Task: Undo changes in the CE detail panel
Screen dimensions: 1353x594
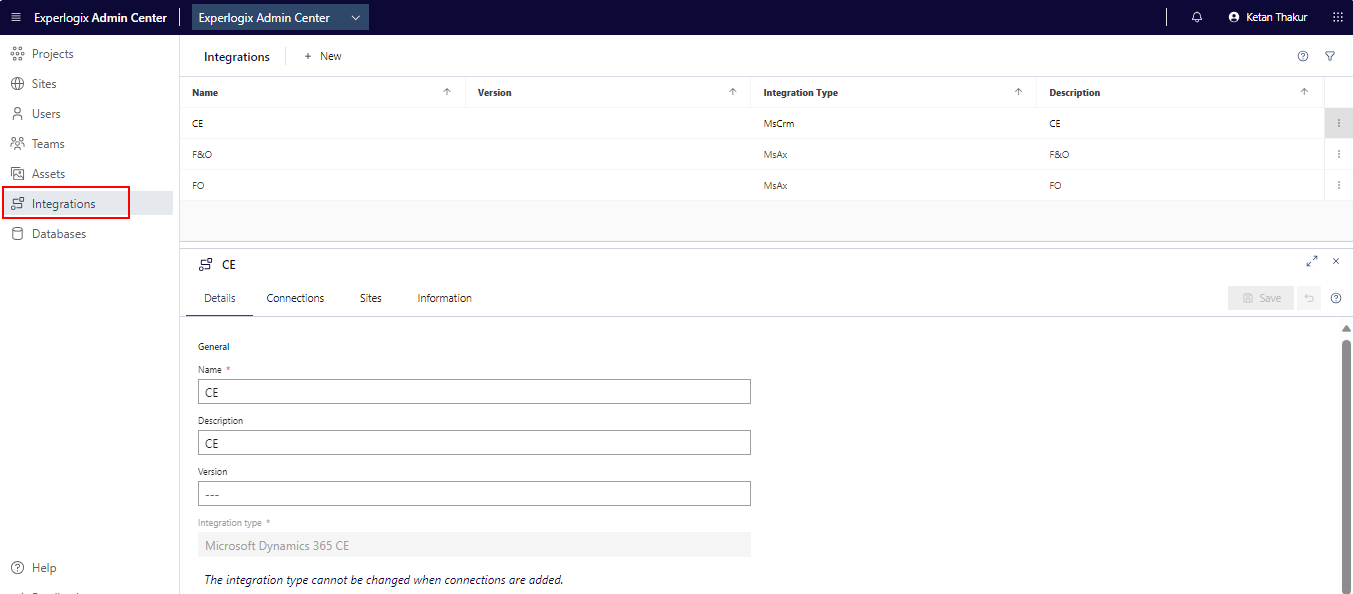Action: click(x=1309, y=298)
